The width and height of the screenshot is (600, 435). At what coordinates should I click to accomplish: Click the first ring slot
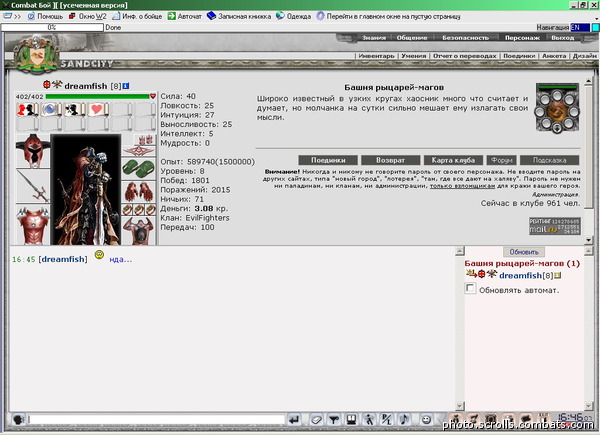pyautogui.click(x=127, y=209)
